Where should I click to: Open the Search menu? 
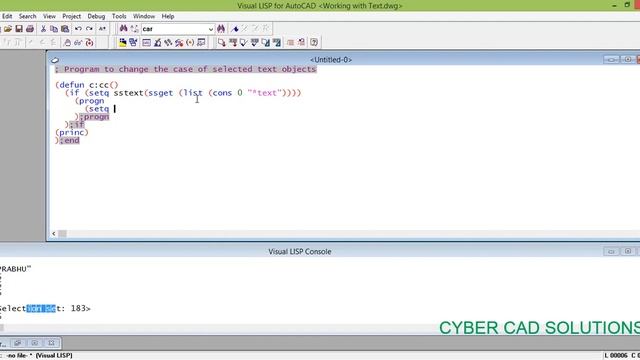(x=27, y=16)
